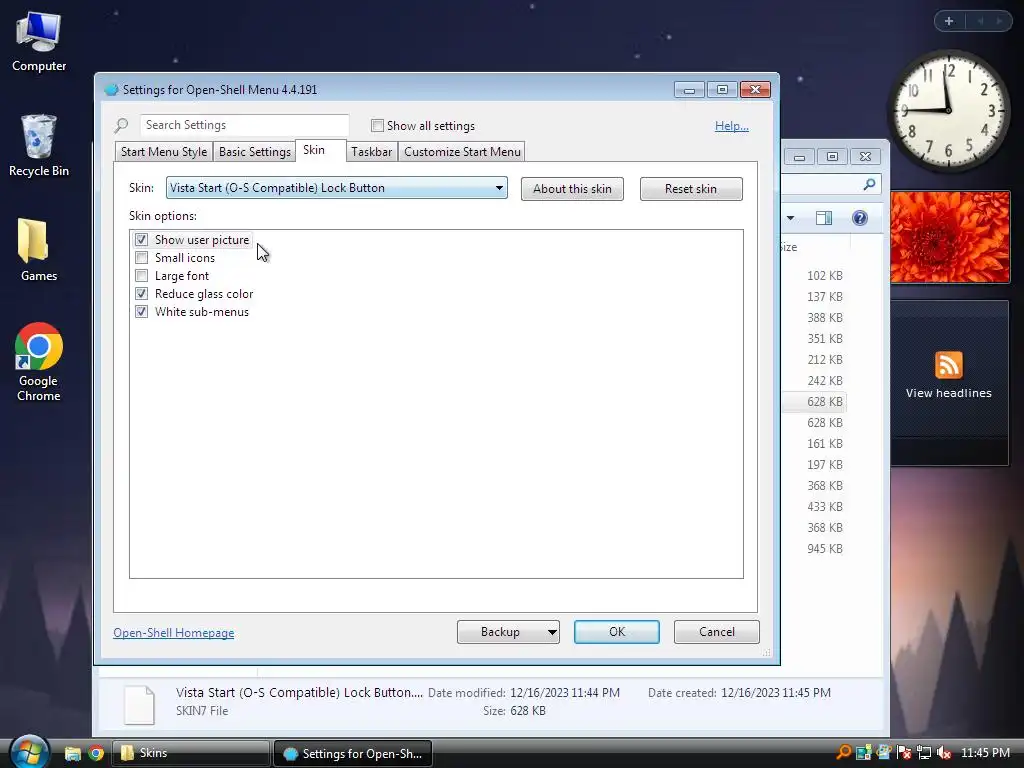1024x768 pixels.
Task: Click the Skins window search magnifier icon
Action: (x=869, y=185)
